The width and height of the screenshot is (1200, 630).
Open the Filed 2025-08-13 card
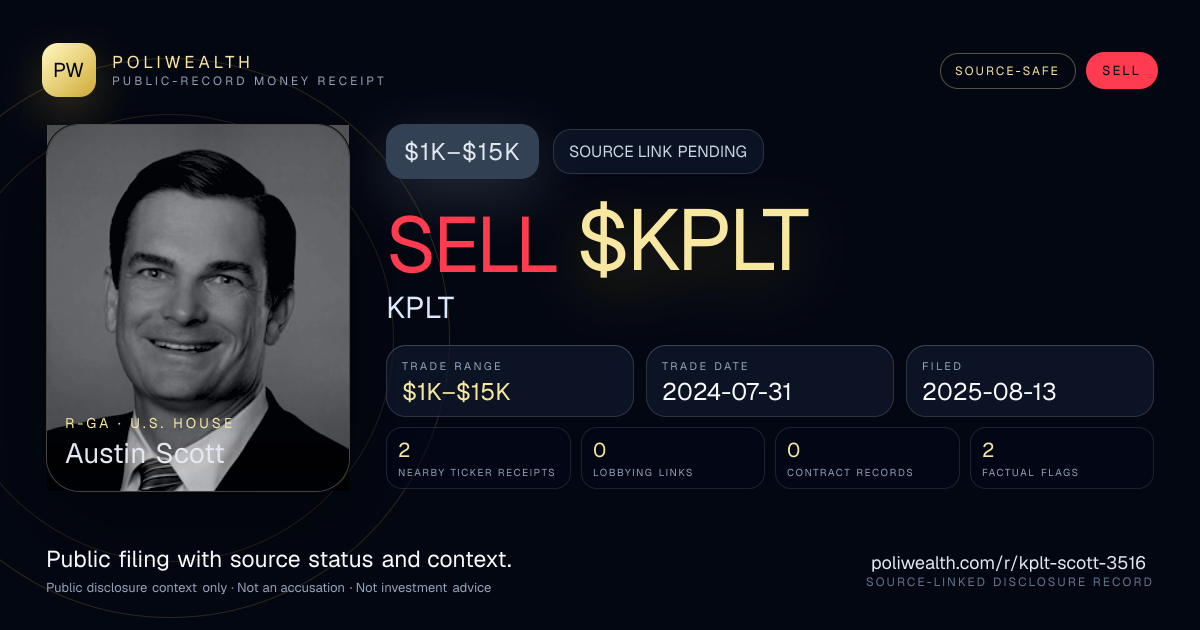(x=1030, y=381)
